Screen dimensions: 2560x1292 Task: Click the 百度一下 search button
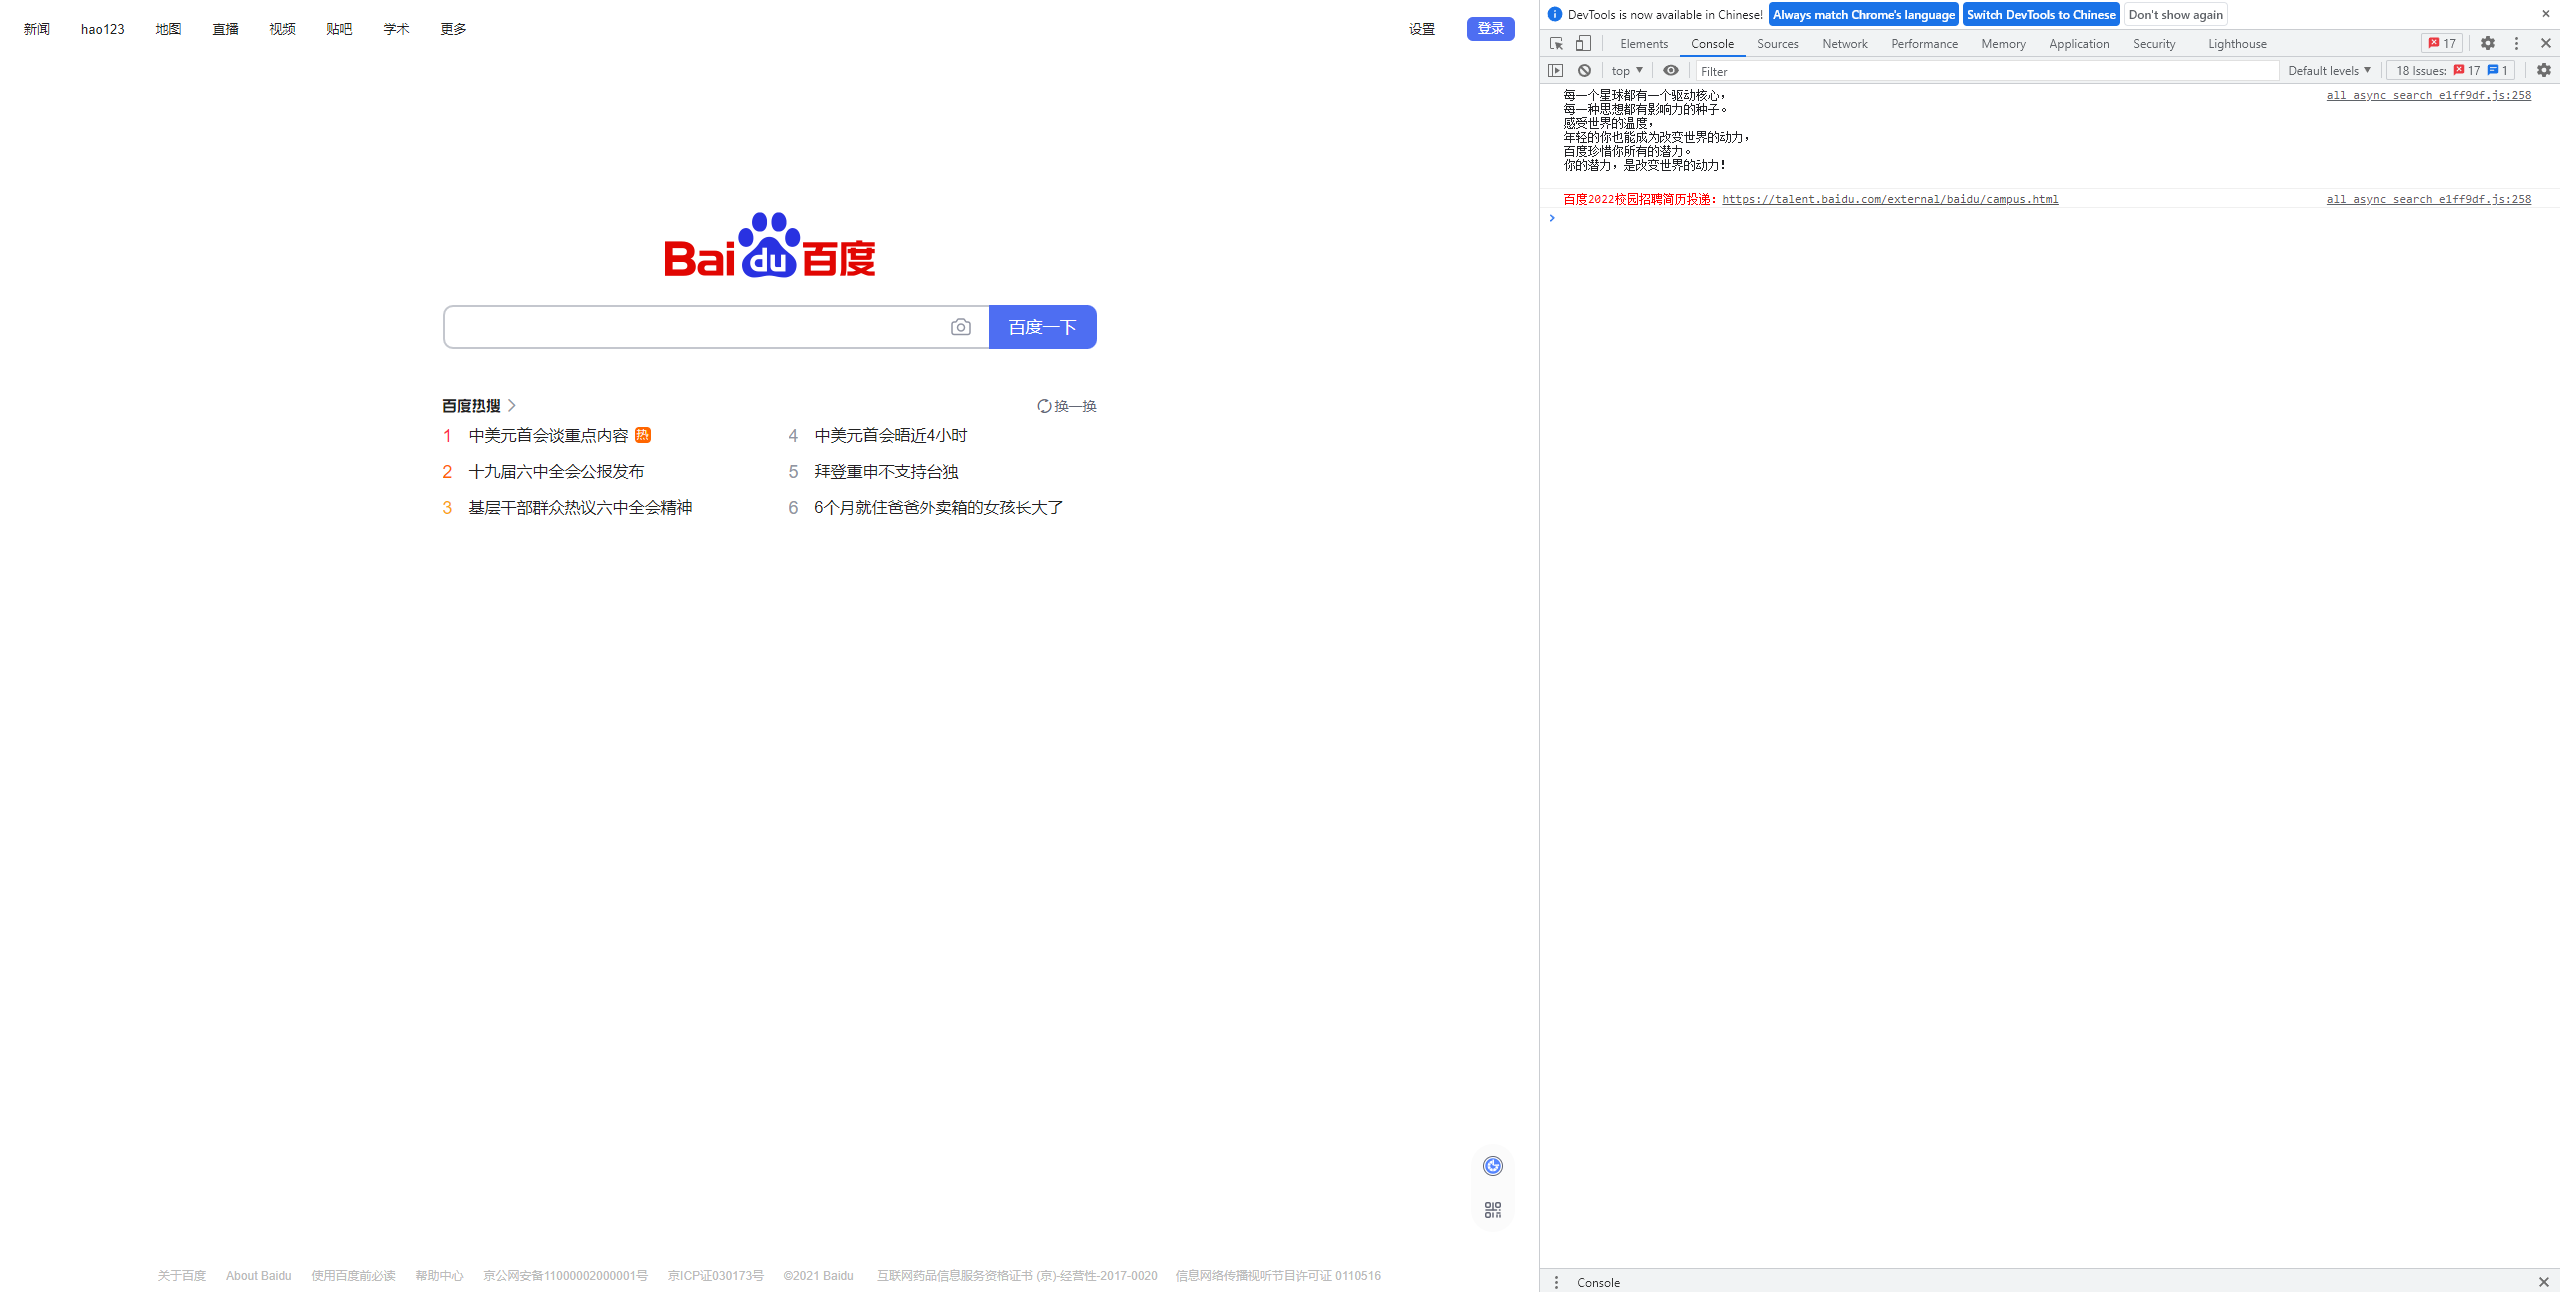(1042, 327)
